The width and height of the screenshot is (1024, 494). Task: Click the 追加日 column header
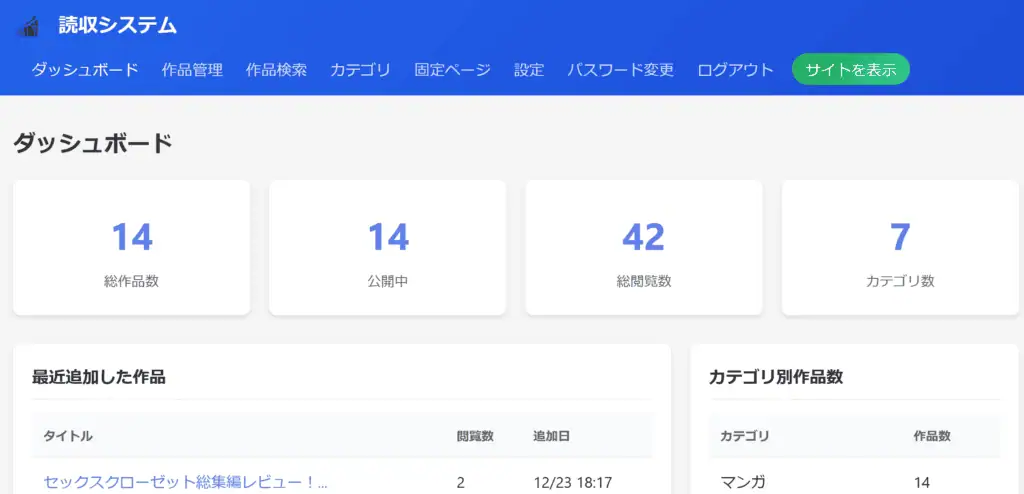click(x=551, y=436)
